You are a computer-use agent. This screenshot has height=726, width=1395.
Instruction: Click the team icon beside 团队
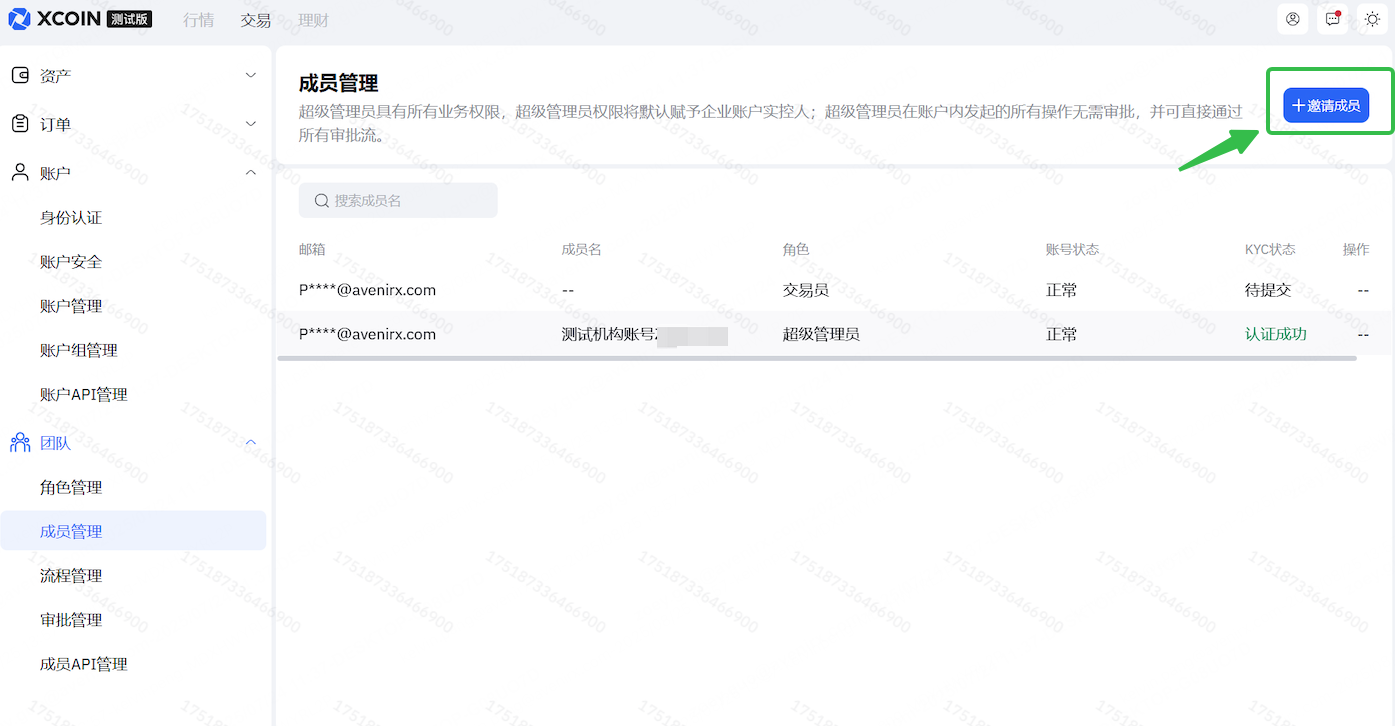[x=20, y=443]
